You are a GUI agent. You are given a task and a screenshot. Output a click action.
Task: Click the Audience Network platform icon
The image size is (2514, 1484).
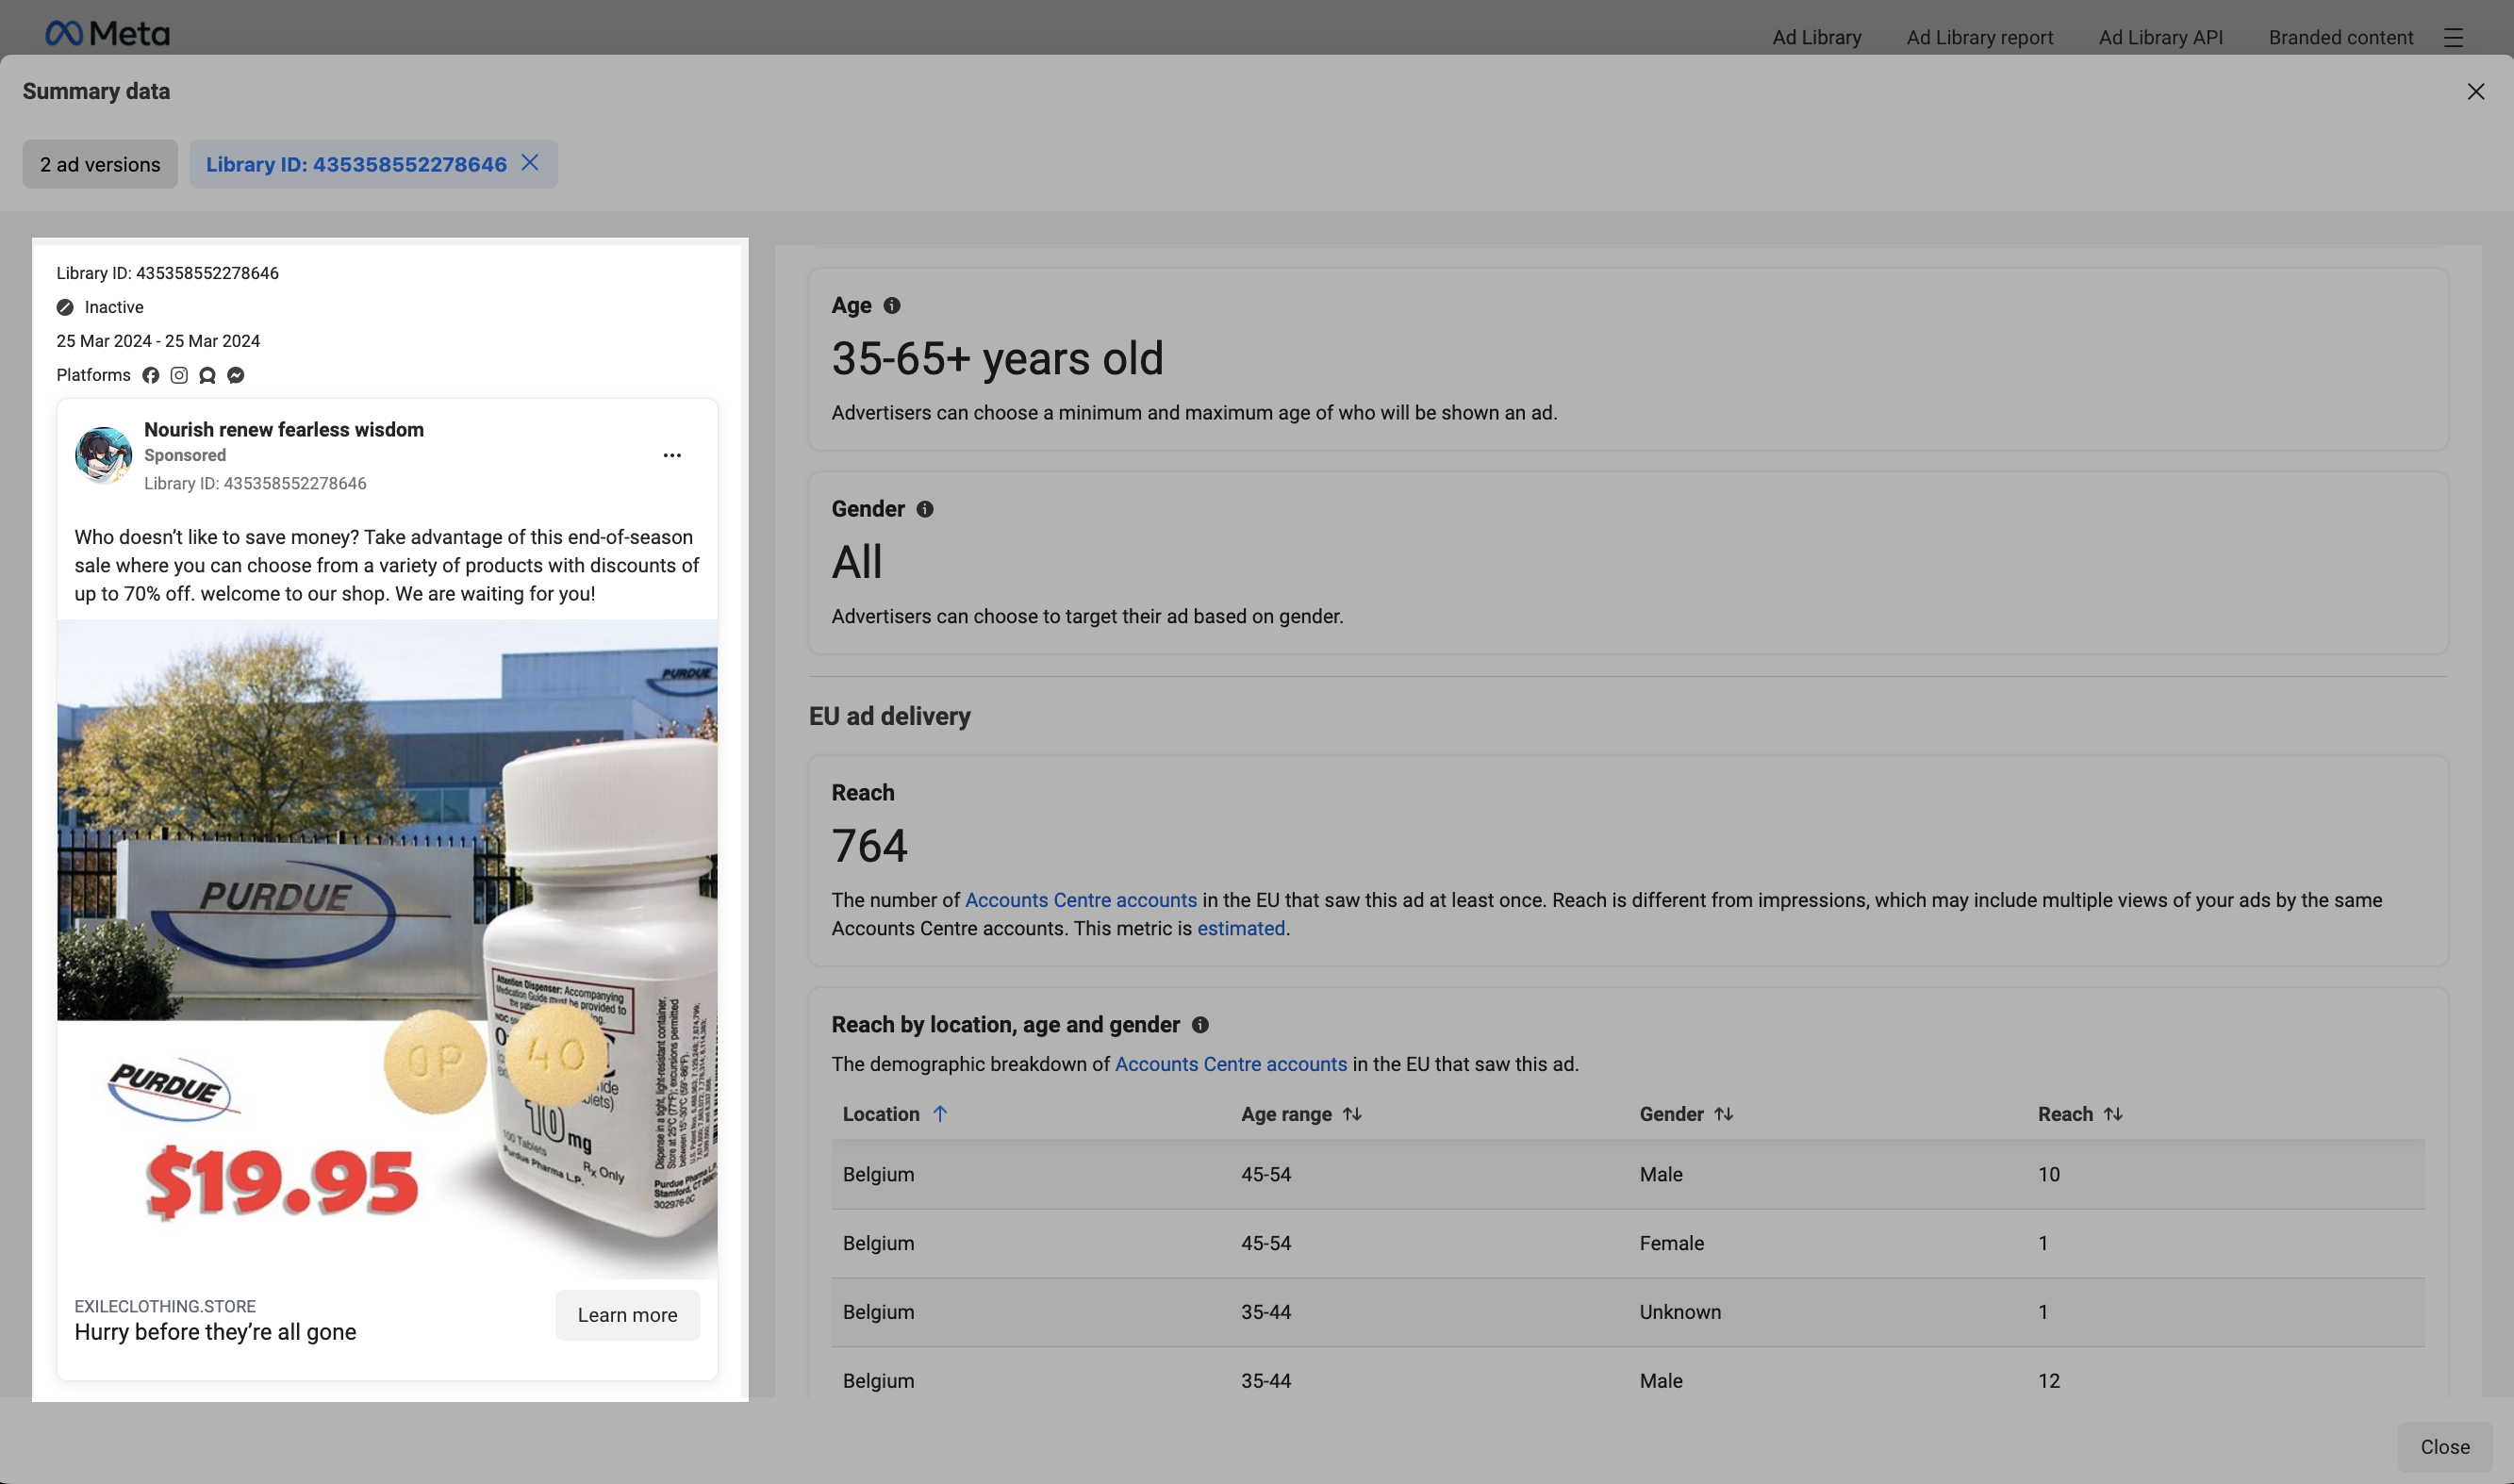[207, 375]
